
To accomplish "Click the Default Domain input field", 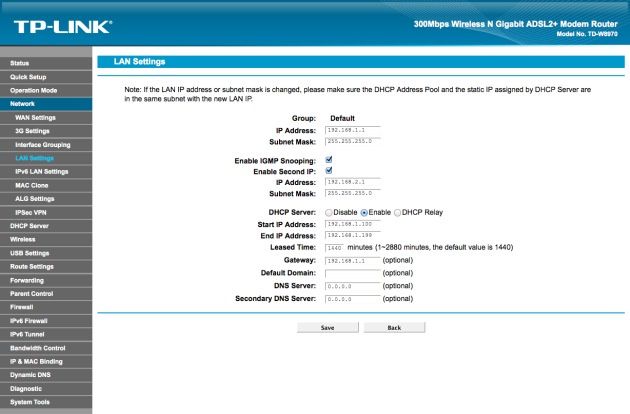I will [x=352, y=273].
